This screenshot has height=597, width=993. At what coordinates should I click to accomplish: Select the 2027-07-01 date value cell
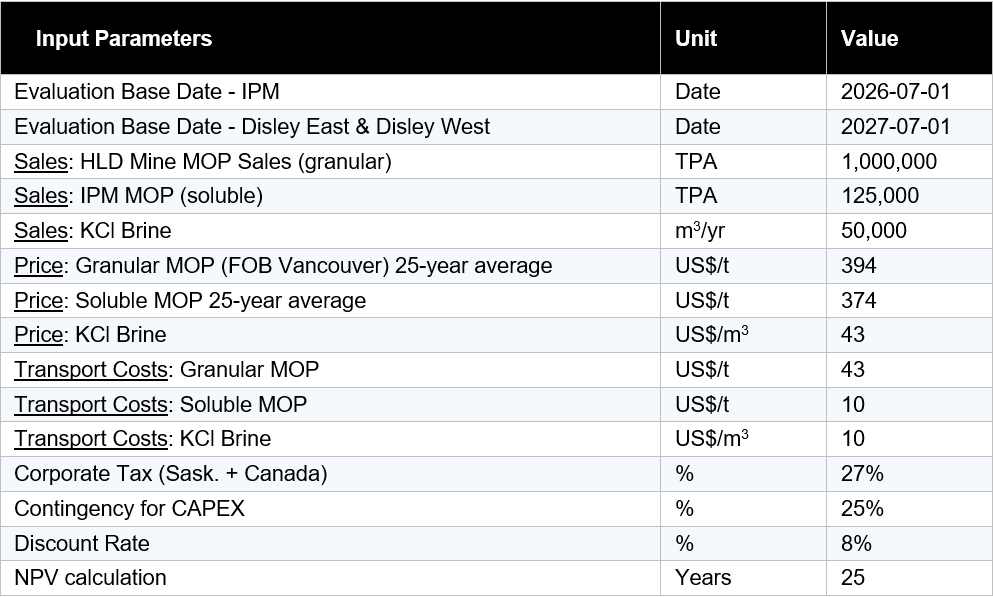pyautogui.click(x=895, y=127)
